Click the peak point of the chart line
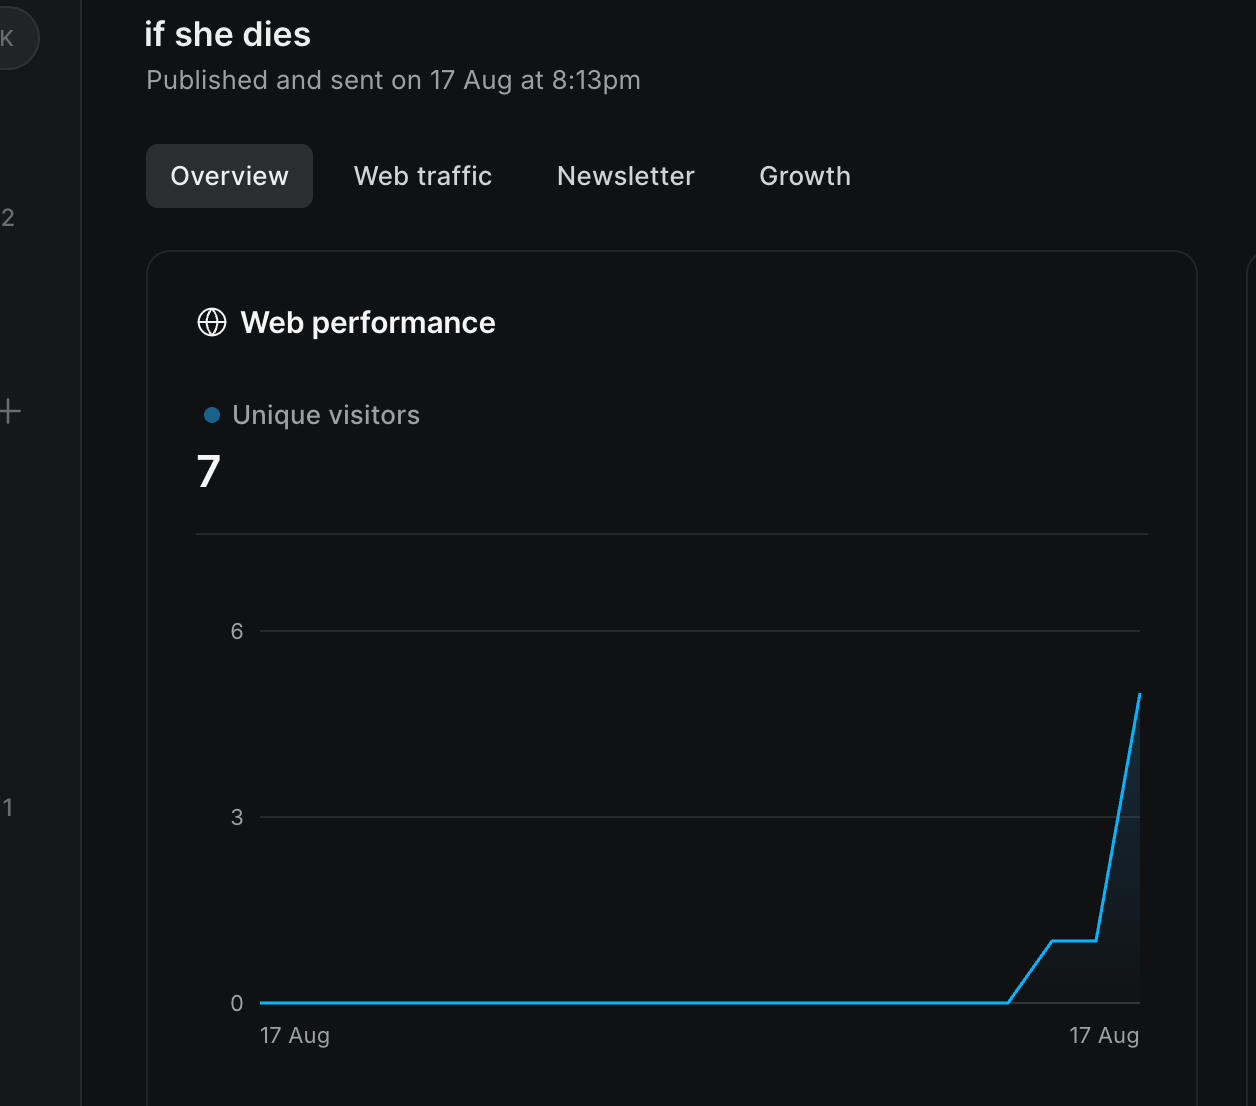Screen dimensions: 1256x1106 coord(1139,694)
